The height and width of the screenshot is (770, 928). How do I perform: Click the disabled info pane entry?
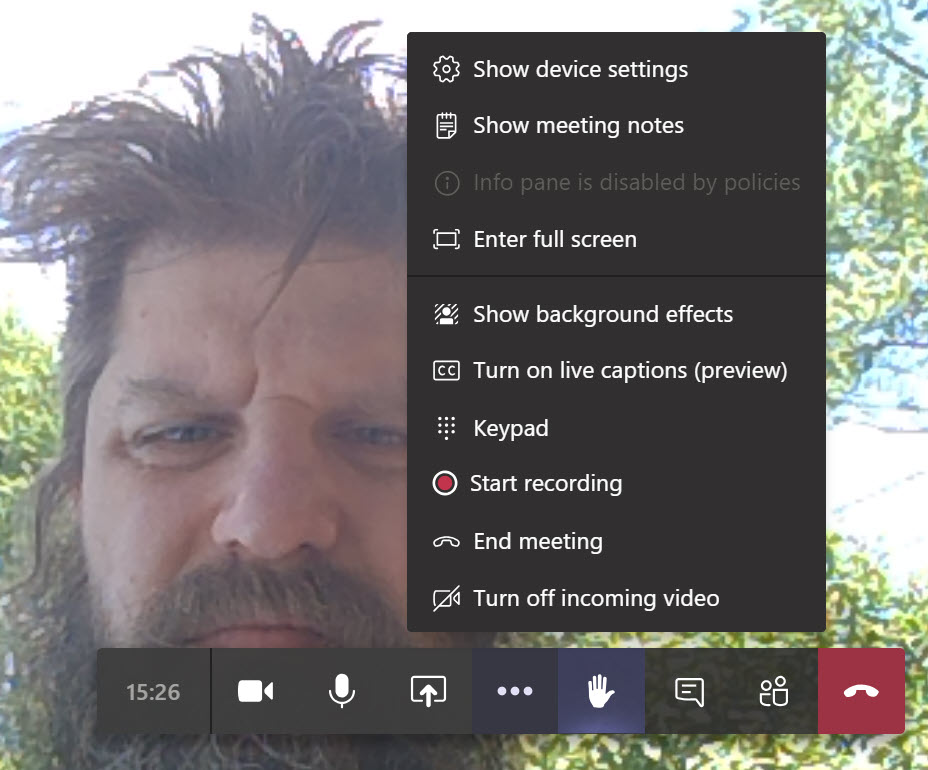(x=637, y=182)
